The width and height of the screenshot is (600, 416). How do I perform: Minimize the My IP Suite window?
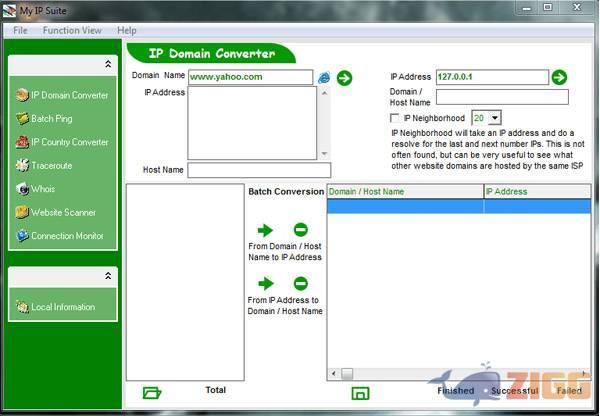coord(527,8)
